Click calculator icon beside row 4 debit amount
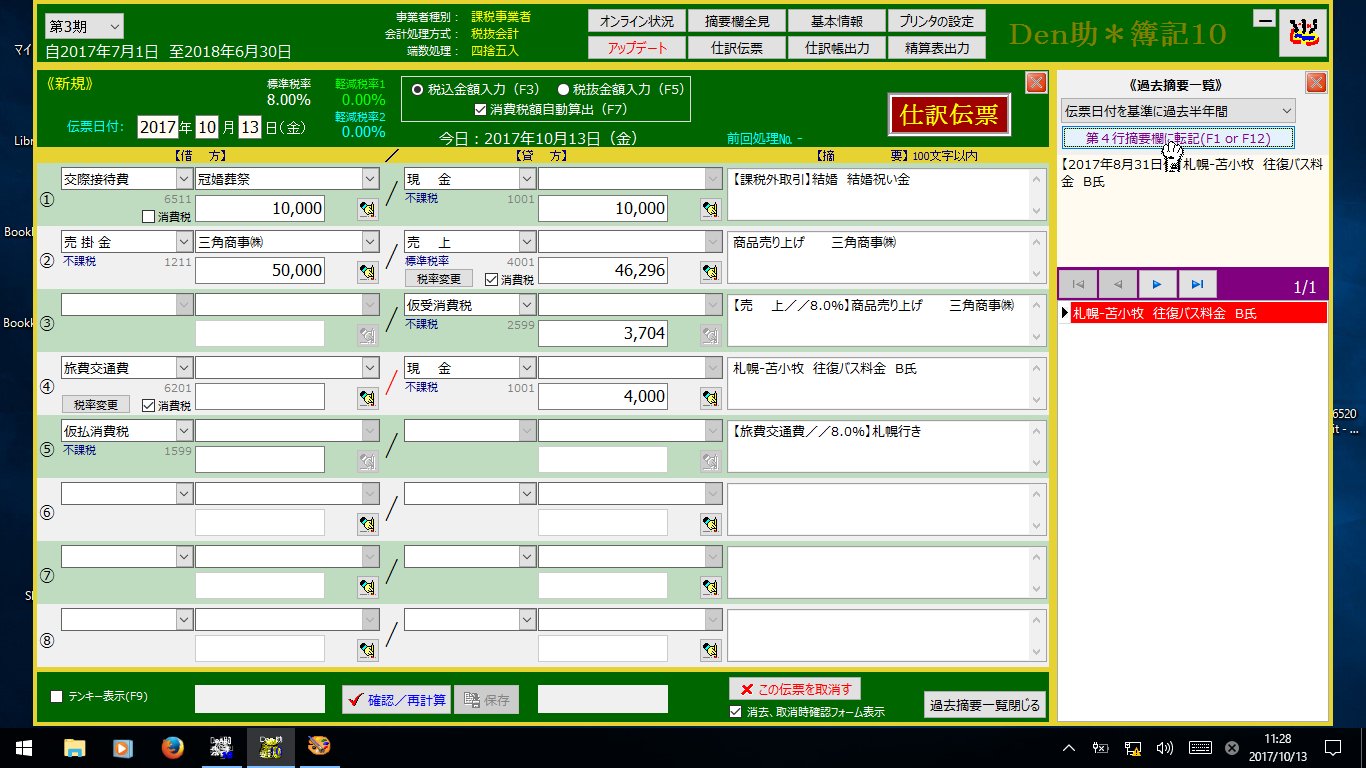 tap(368, 397)
